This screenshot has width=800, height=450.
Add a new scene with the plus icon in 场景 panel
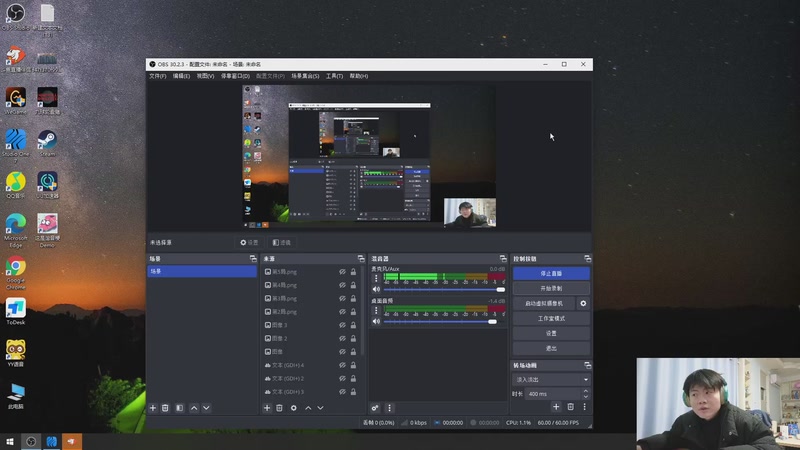(153, 408)
